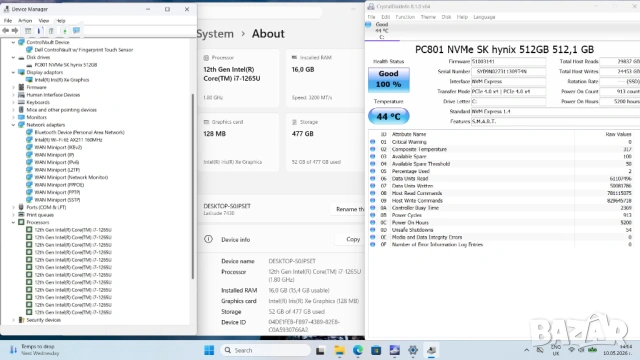This screenshot has height=360, width=640.
Task: Click the Firmware field 51003141
Action: point(509,62)
